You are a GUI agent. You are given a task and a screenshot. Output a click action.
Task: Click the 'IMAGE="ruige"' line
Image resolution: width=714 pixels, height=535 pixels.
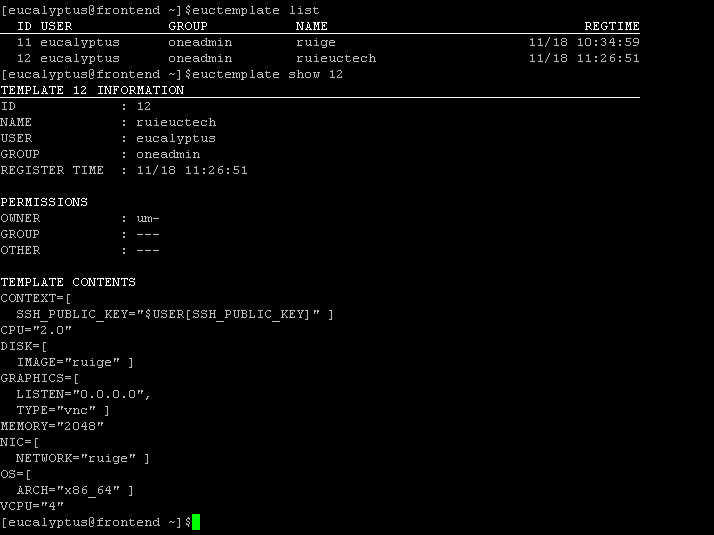(75, 362)
